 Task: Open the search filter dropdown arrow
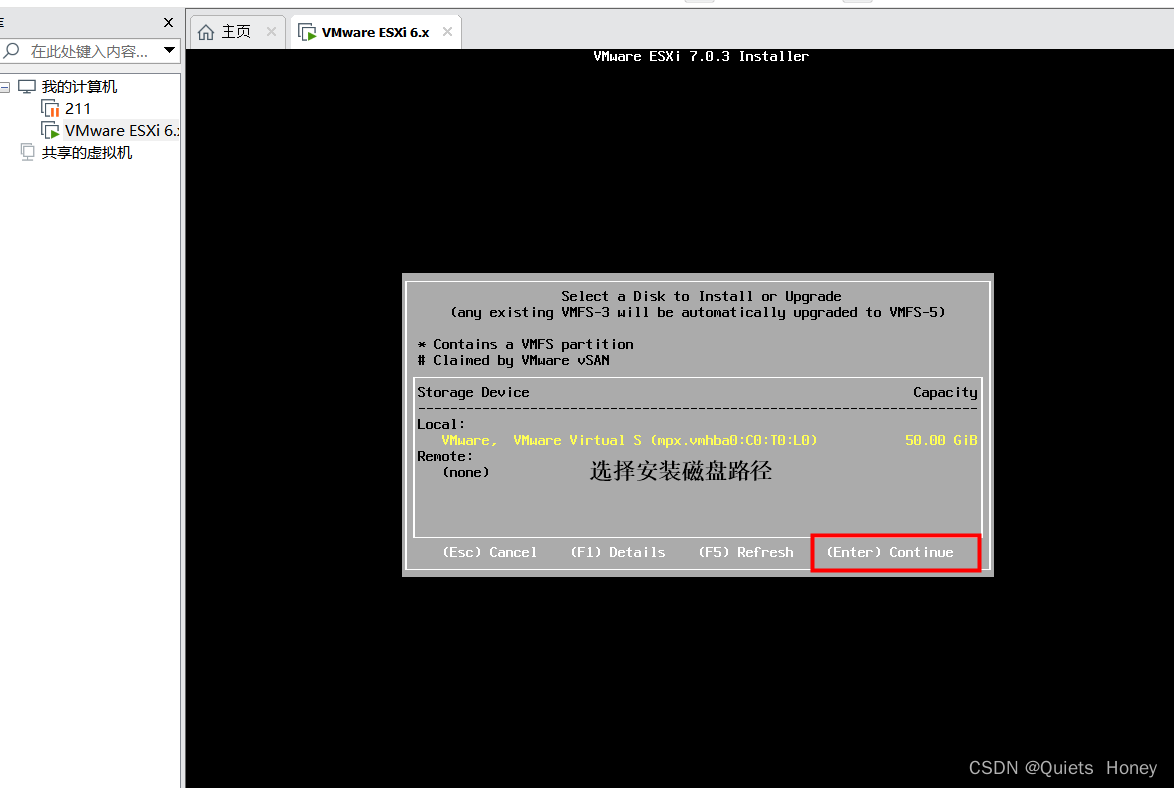pyautogui.click(x=169, y=50)
